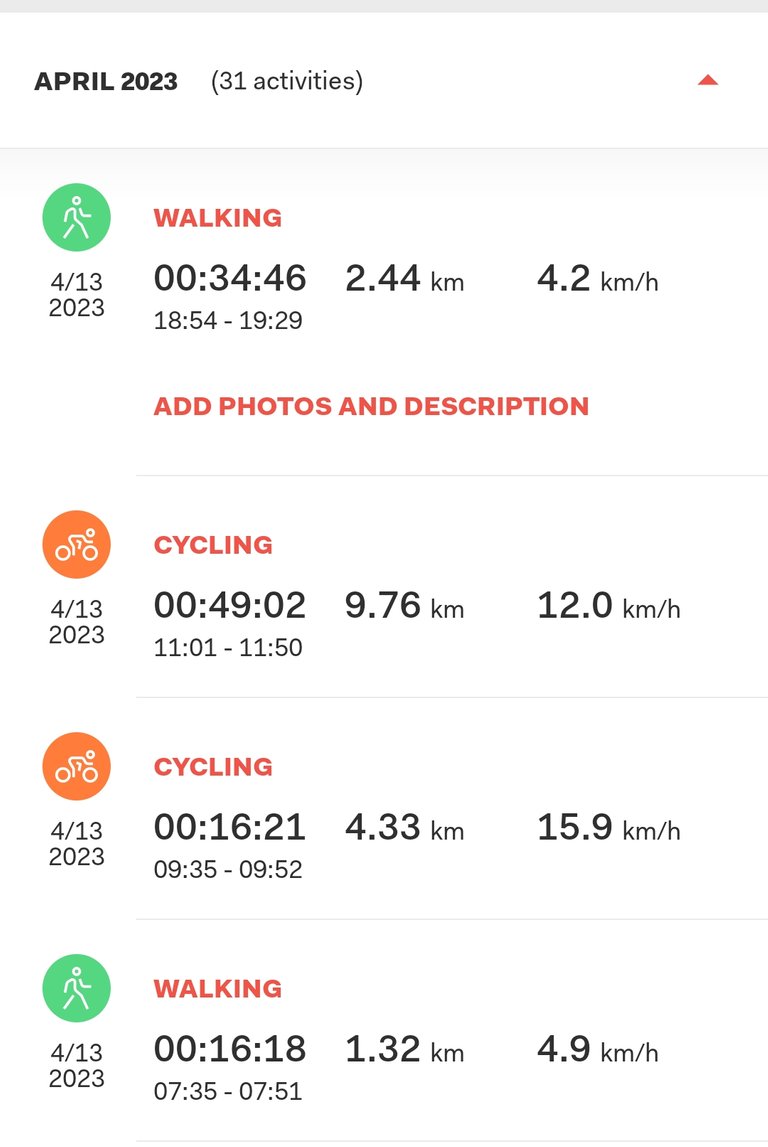Tap the 11:01 - 11:50 time range
Image resolution: width=768 pixels, height=1147 pixels.
tap(227, 647)
